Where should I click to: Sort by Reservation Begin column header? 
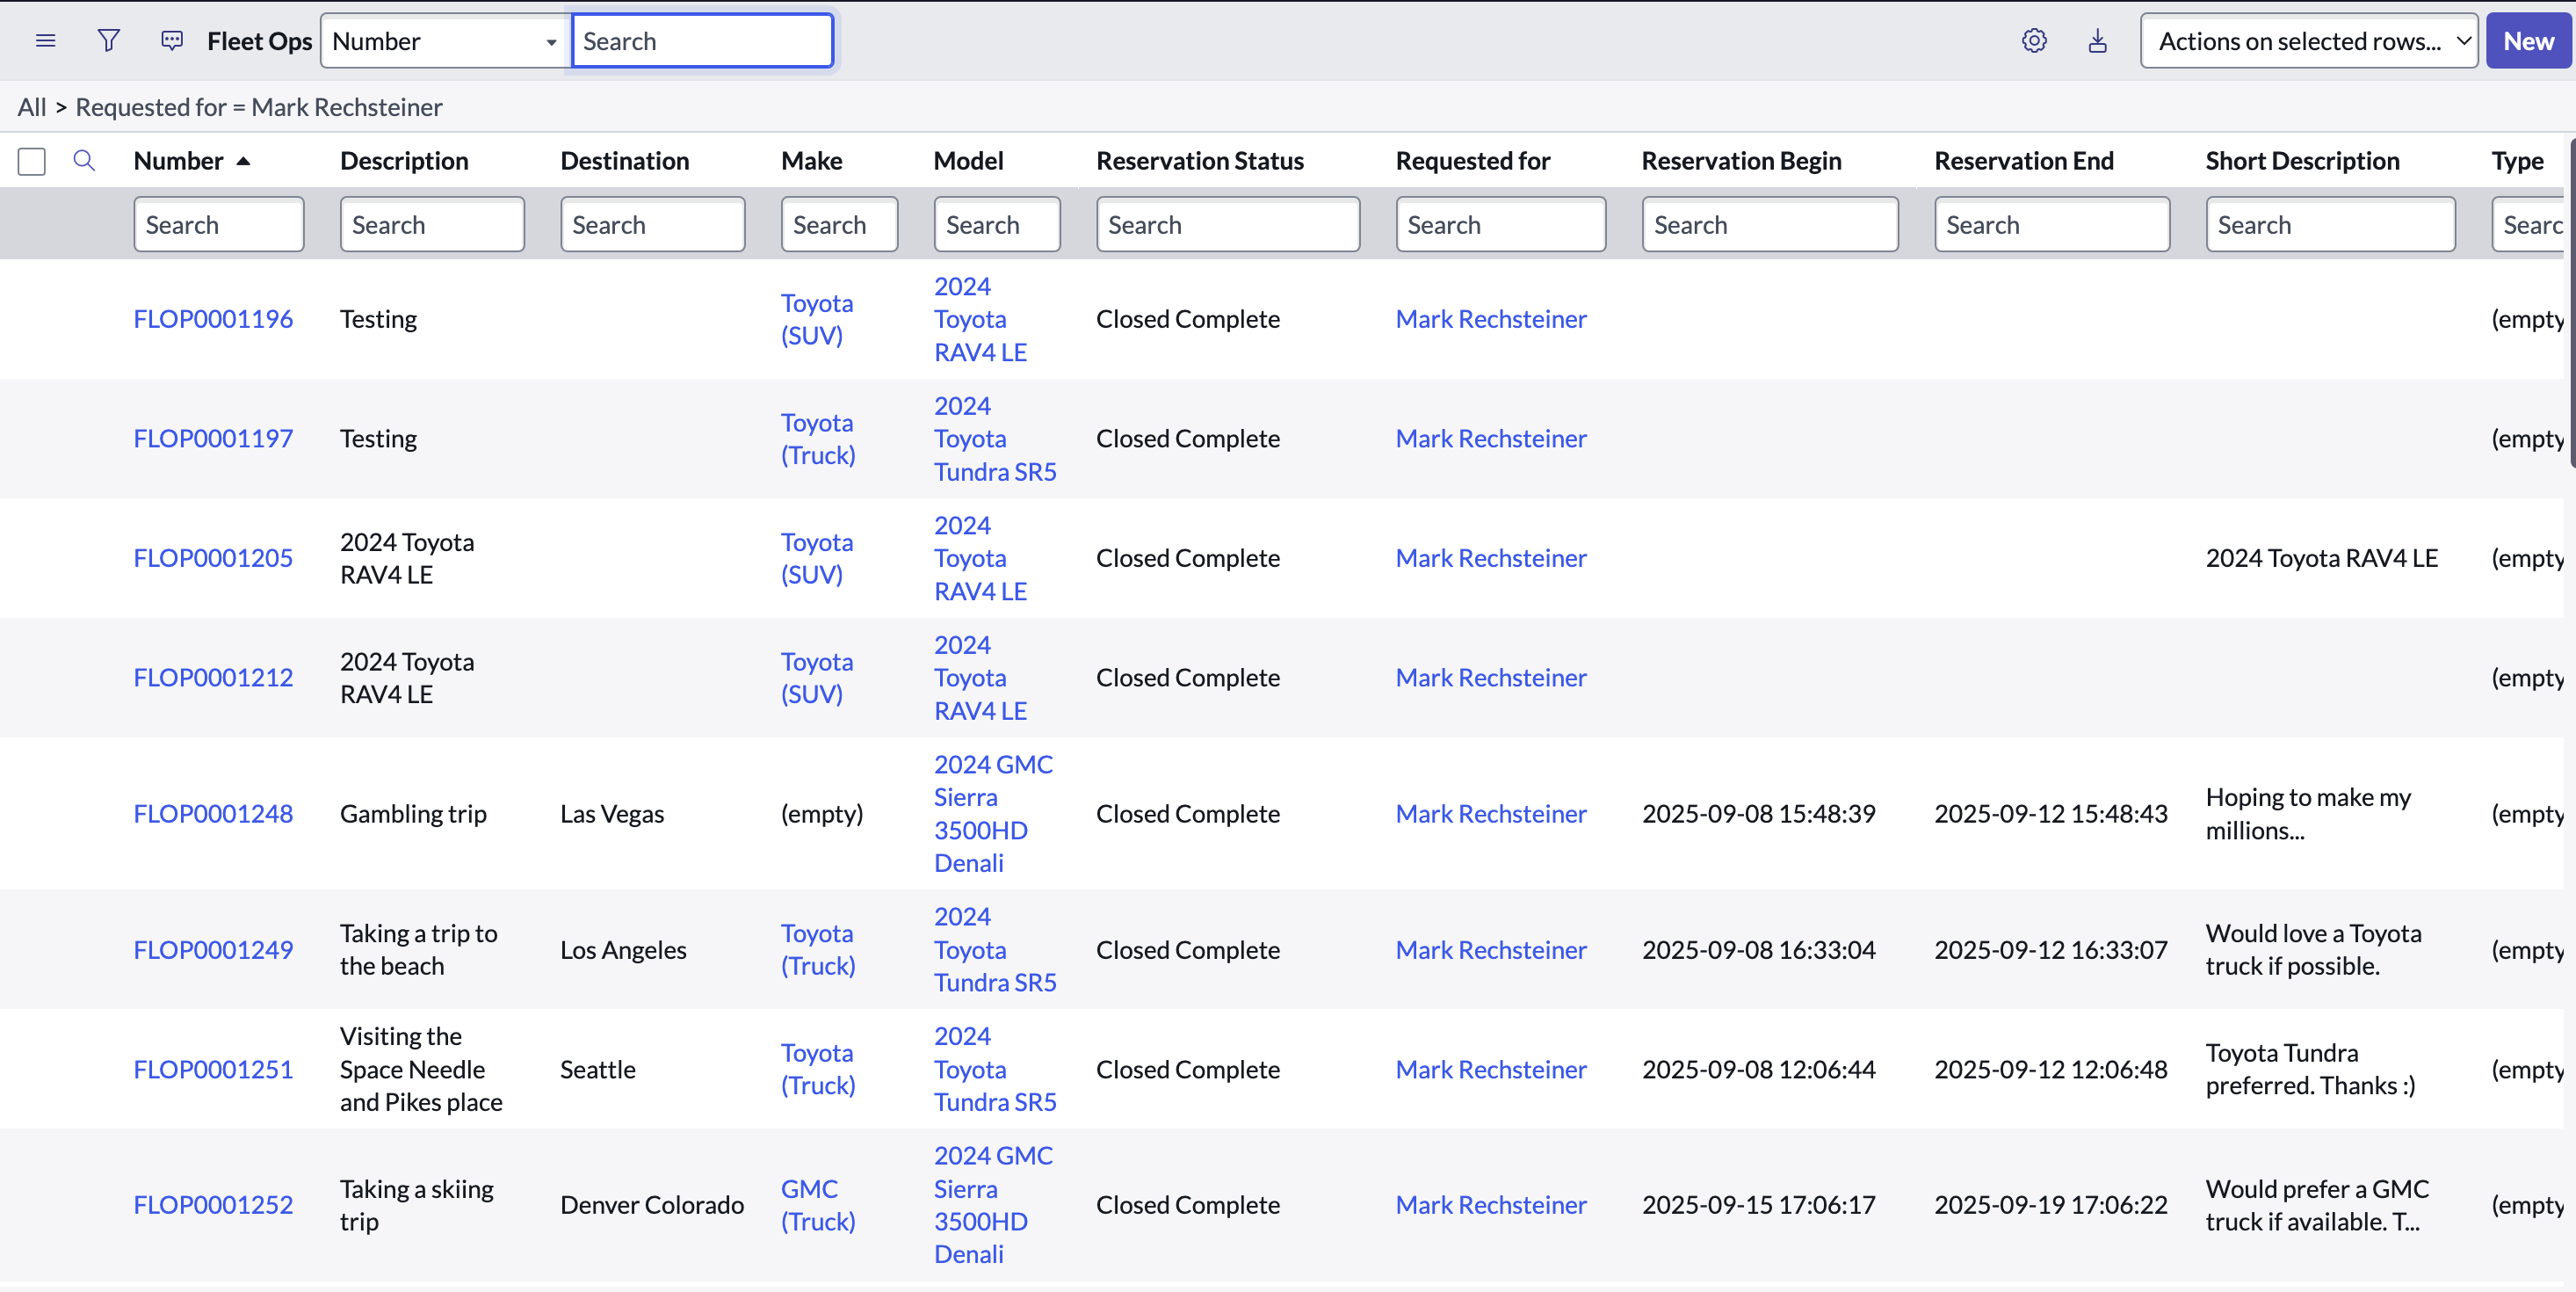coord(1741,161)
